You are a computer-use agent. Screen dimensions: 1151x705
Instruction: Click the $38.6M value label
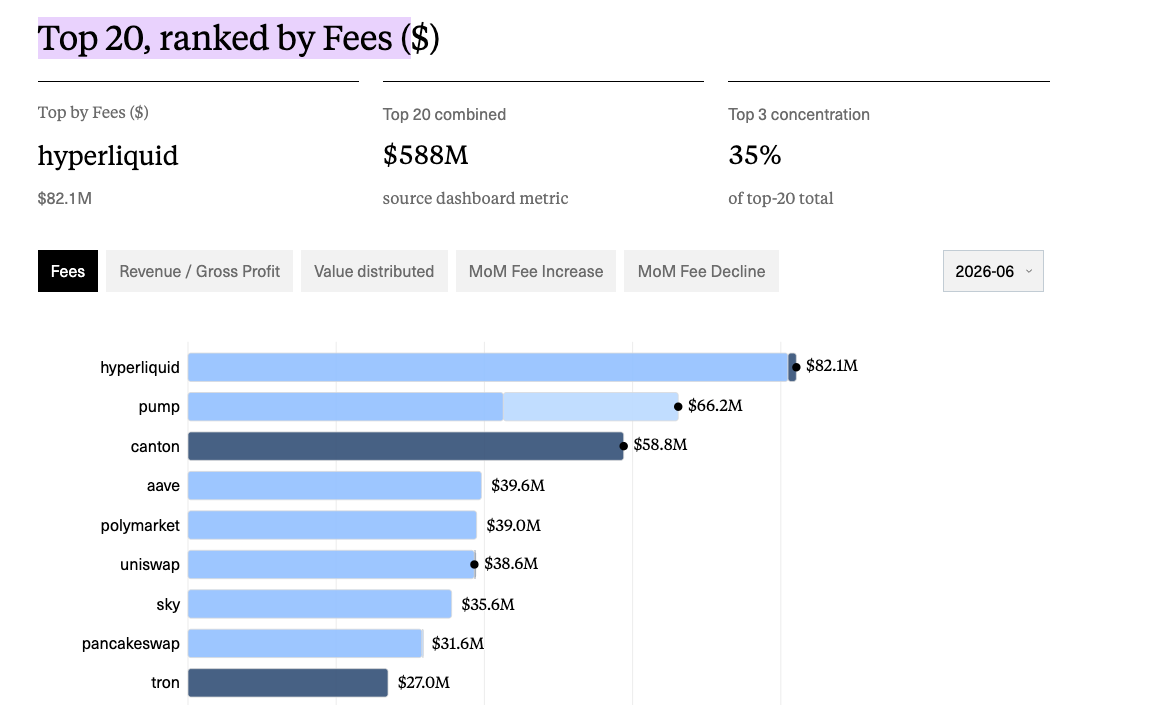[x=511, y=563]
